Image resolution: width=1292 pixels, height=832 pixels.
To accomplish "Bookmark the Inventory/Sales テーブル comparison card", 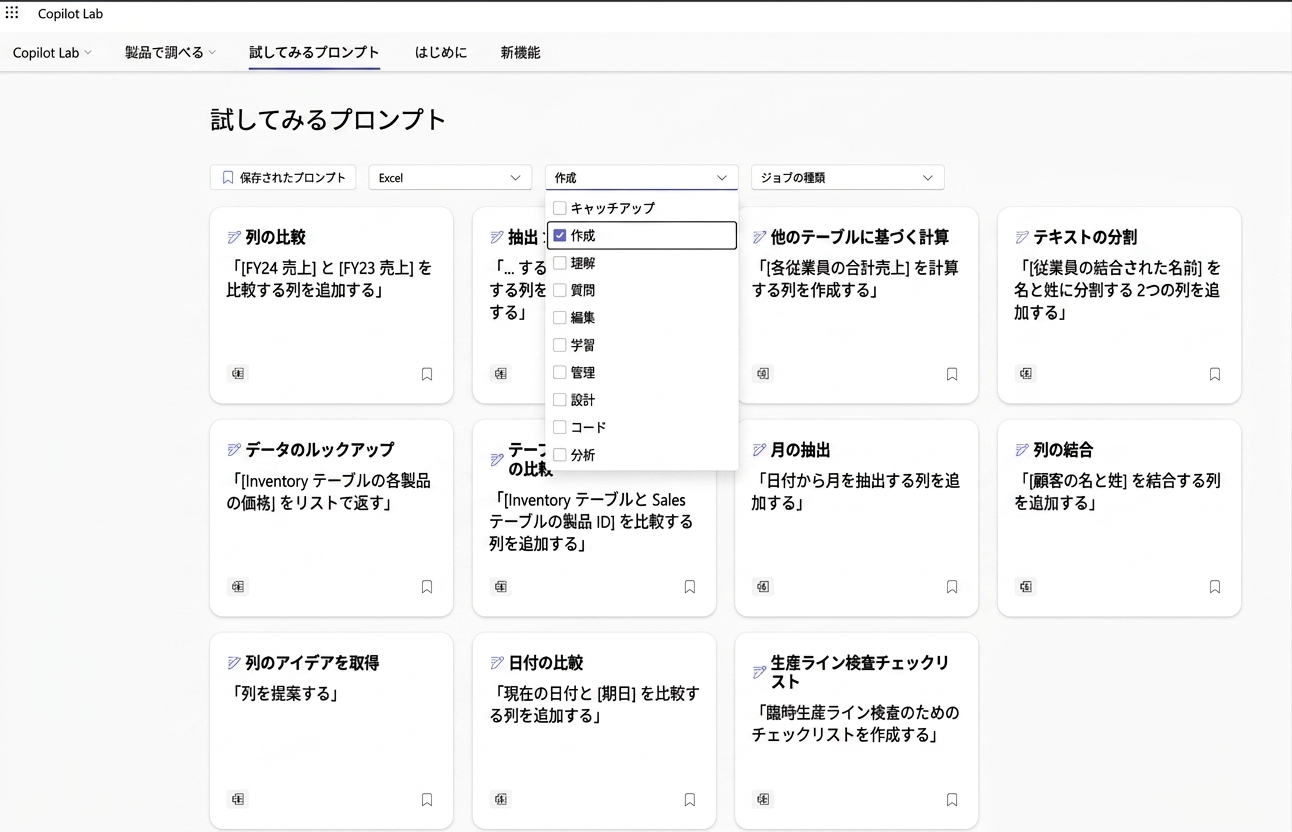I will click(x=690, y=587).
